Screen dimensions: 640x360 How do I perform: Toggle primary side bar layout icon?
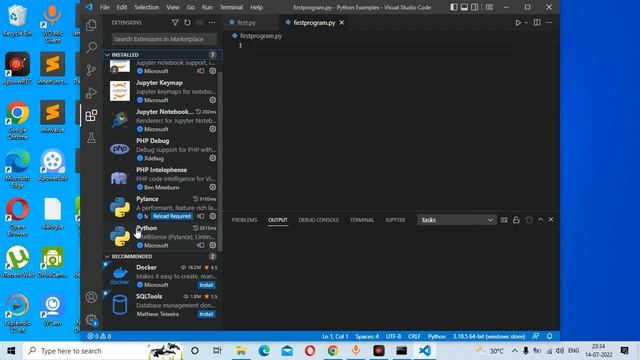454,7
